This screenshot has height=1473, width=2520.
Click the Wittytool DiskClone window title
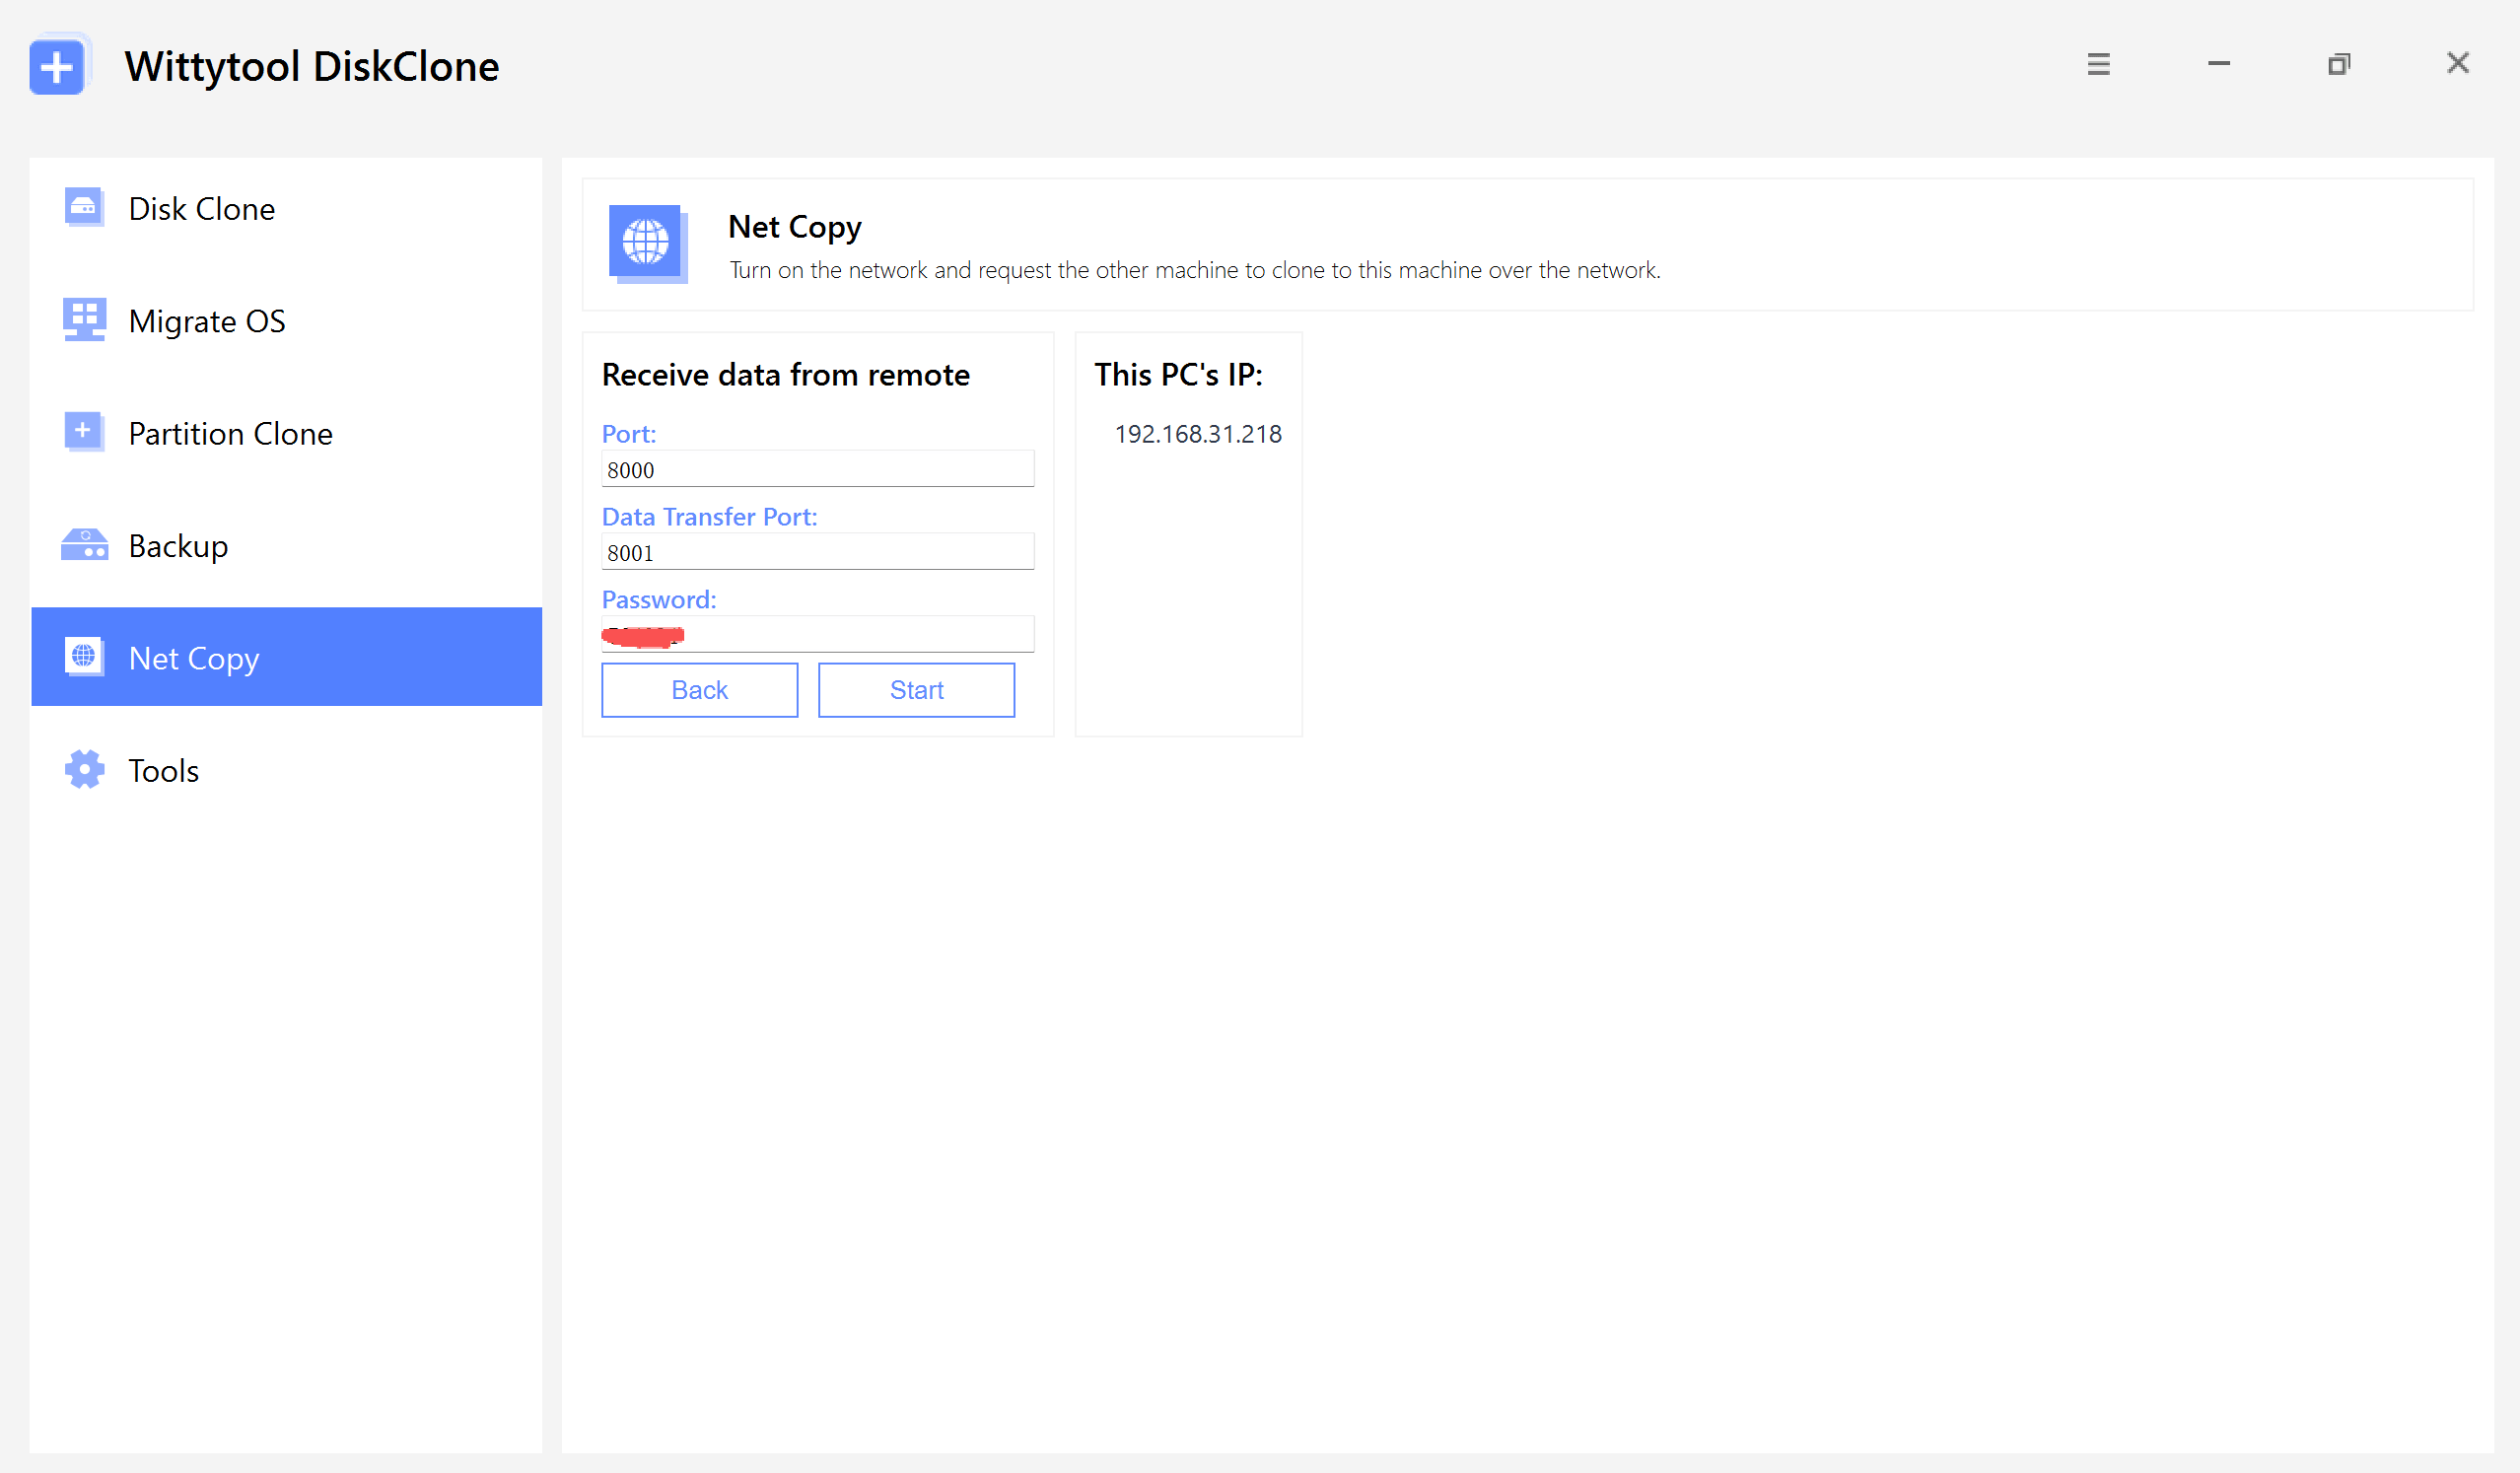pyautogui.click(x=312, y=66)
